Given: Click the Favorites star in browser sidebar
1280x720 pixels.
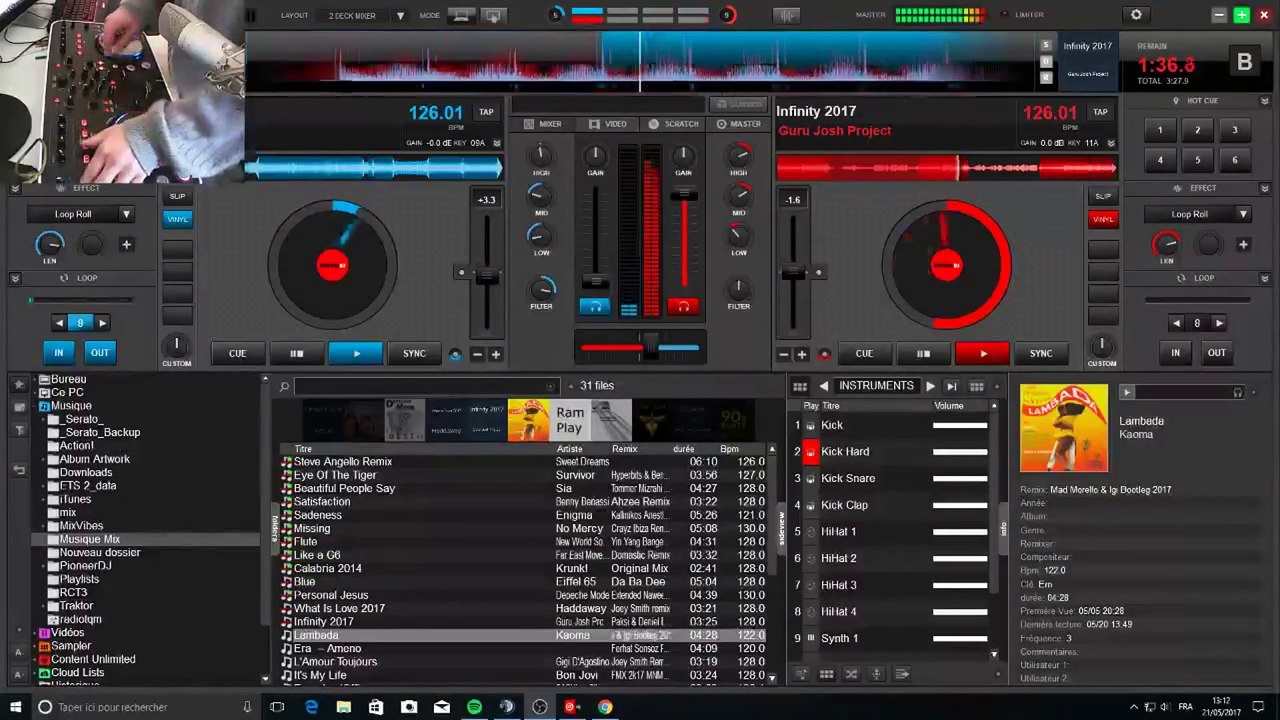Looking at the screenshot, I should (19, 385).
